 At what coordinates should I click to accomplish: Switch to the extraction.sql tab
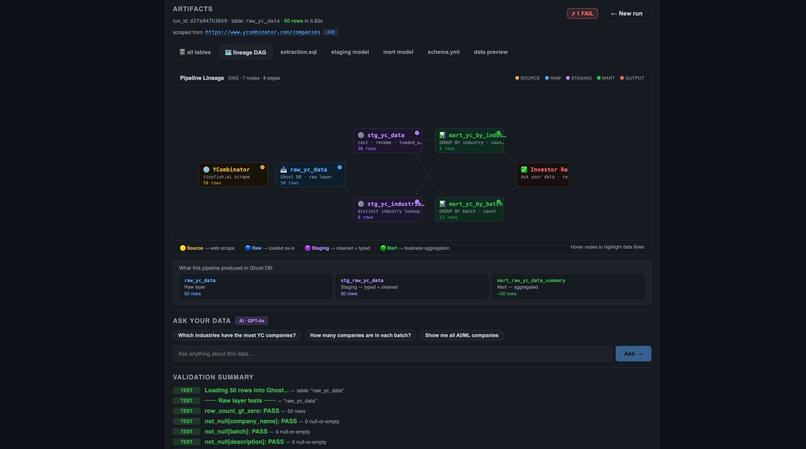299,52
